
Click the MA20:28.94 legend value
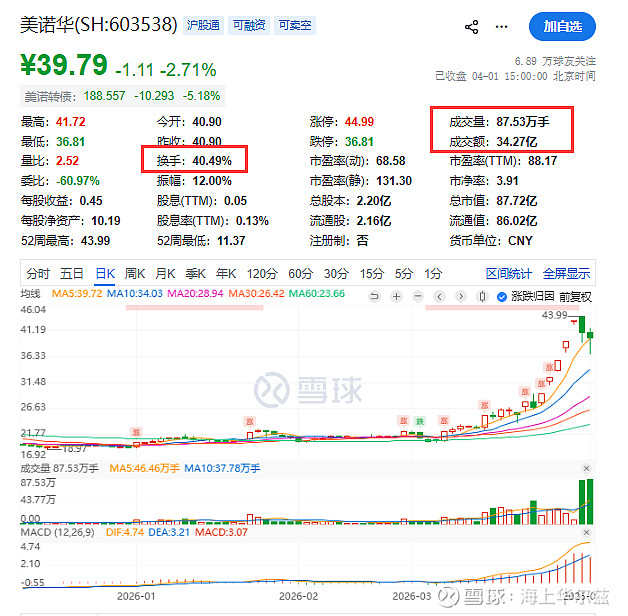click(195, 294)
